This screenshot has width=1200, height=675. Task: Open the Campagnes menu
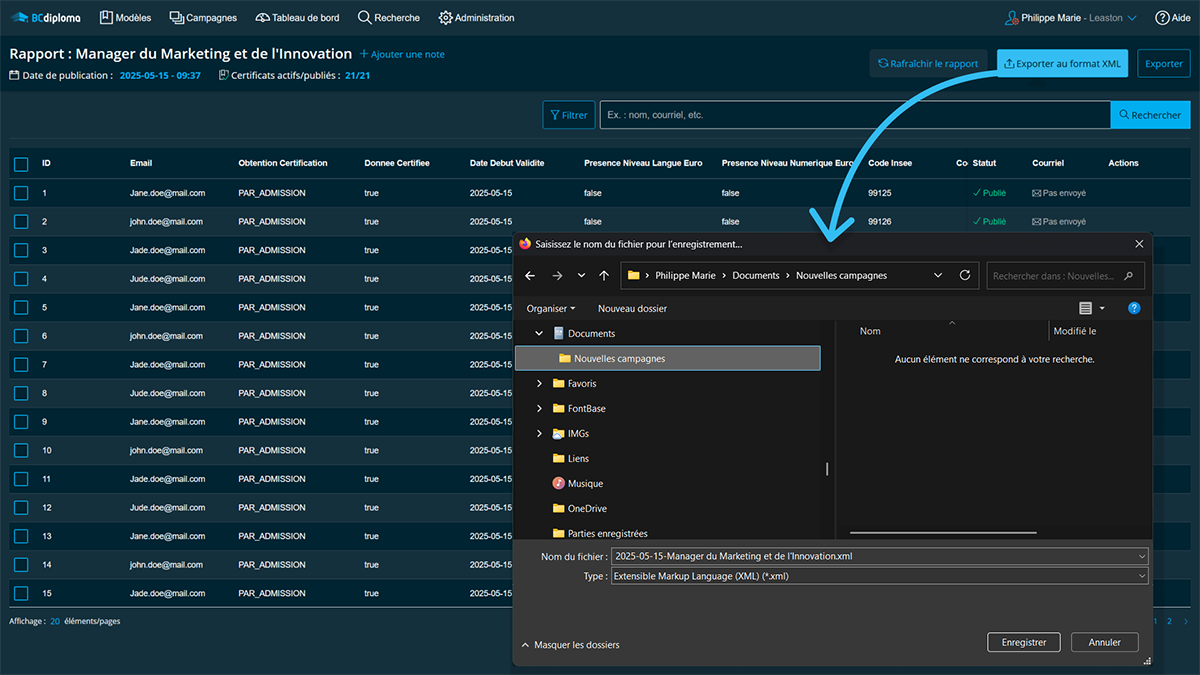[203, 18]
